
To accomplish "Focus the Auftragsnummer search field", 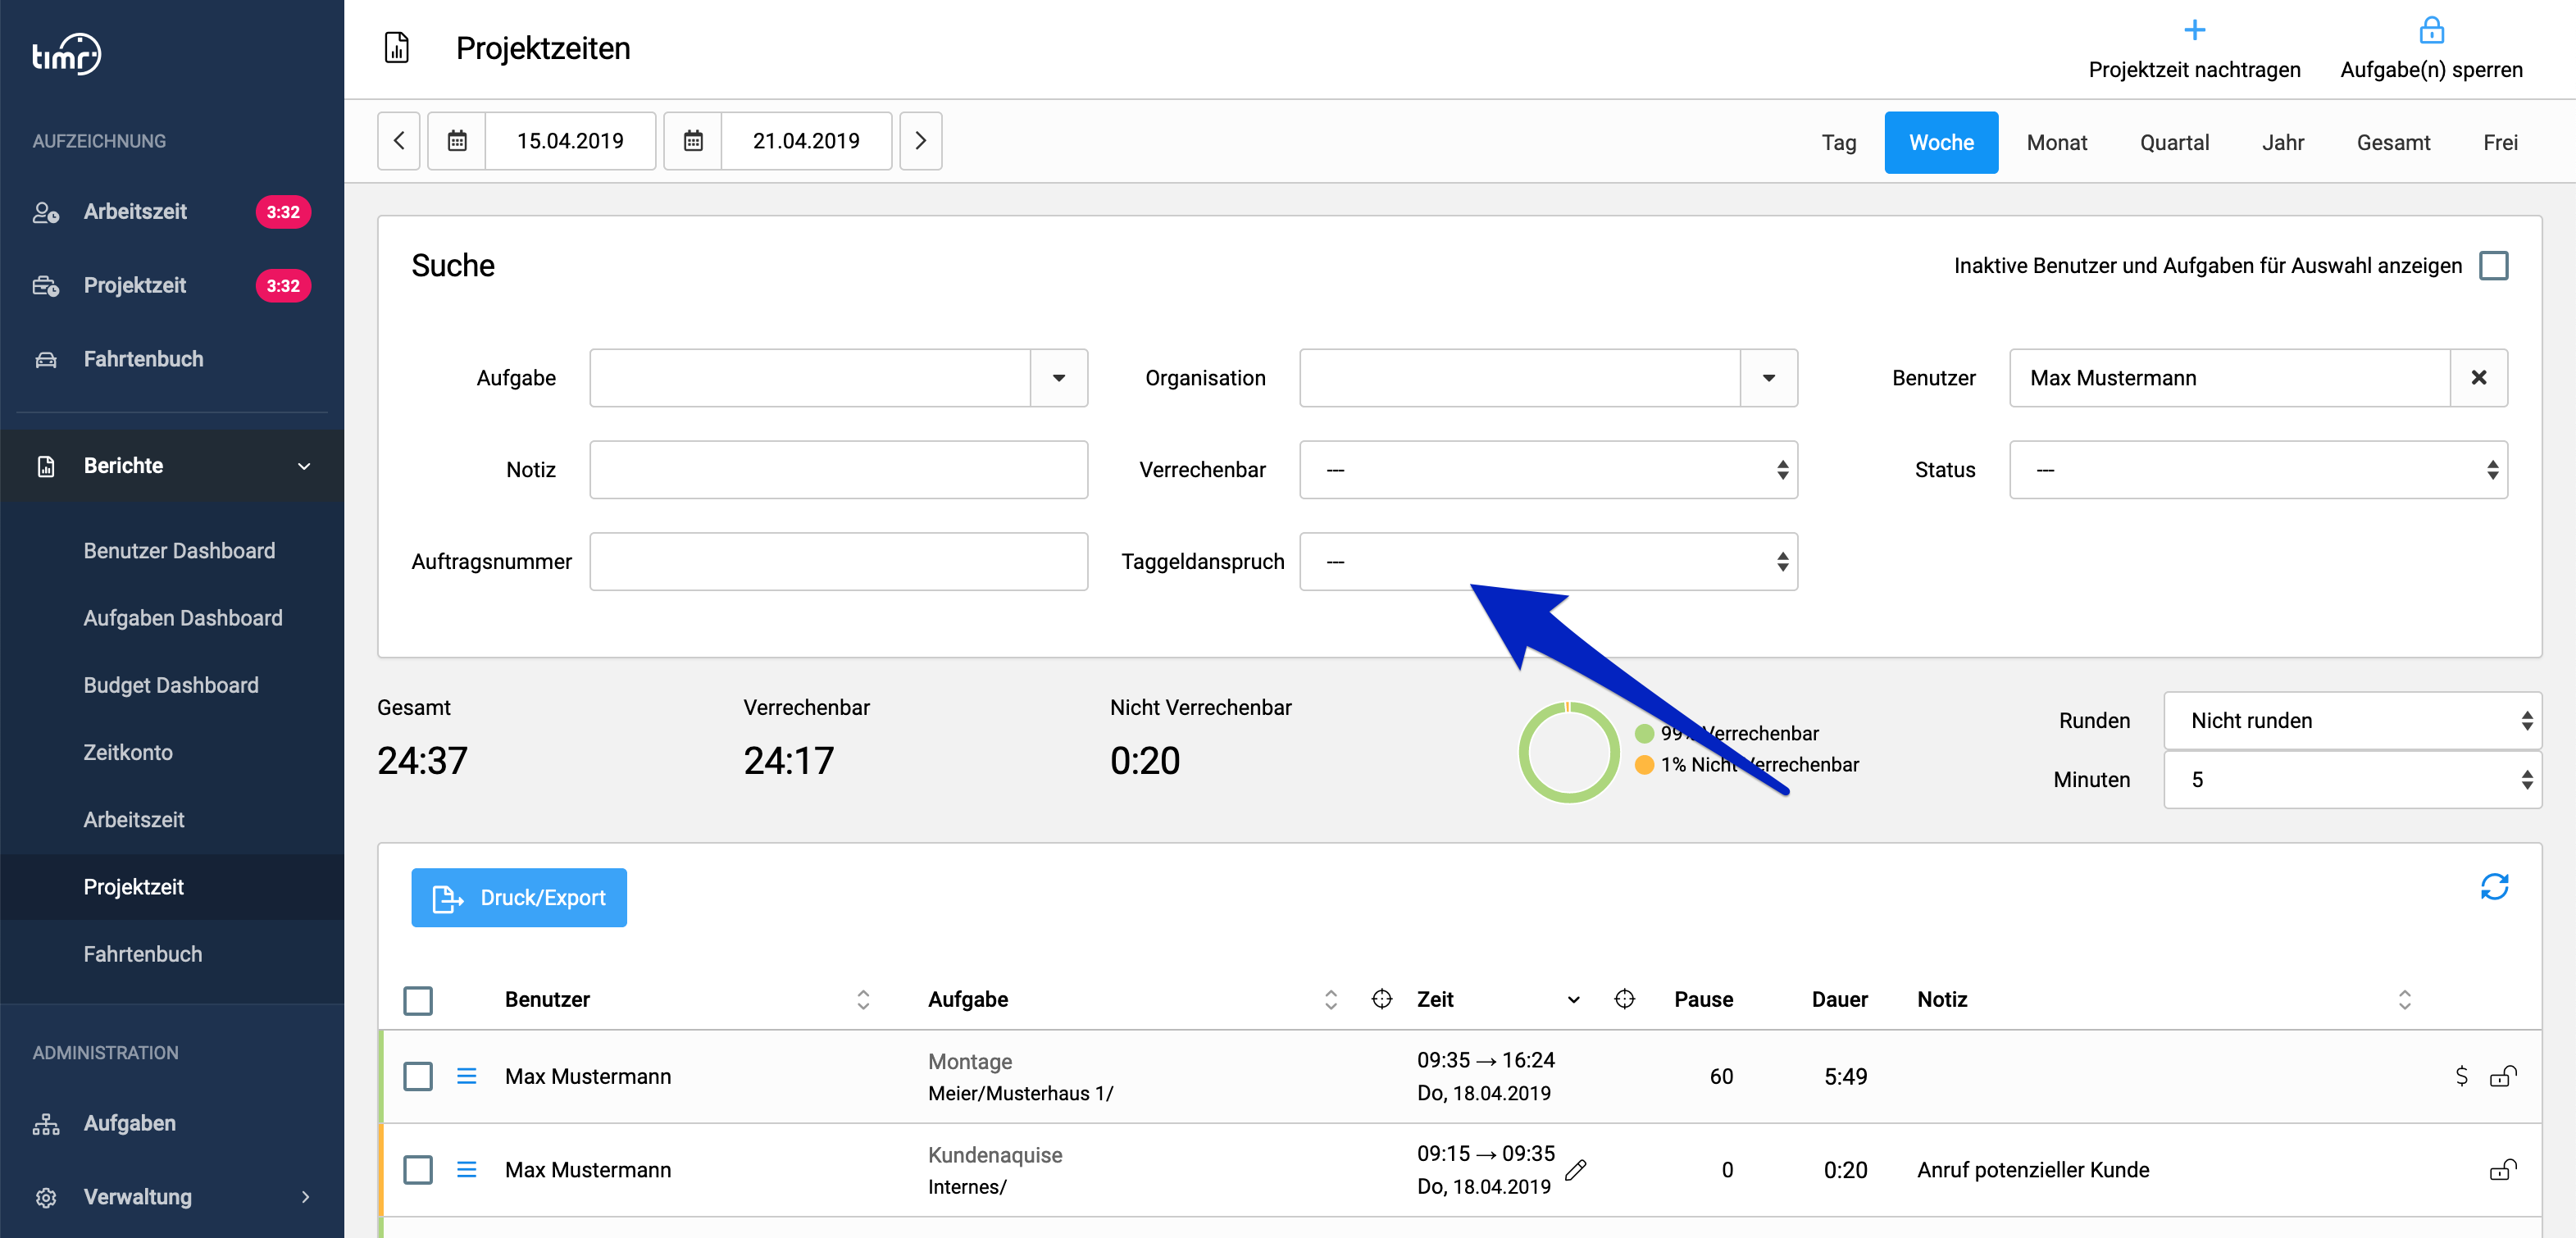I will tap(838, 562).
